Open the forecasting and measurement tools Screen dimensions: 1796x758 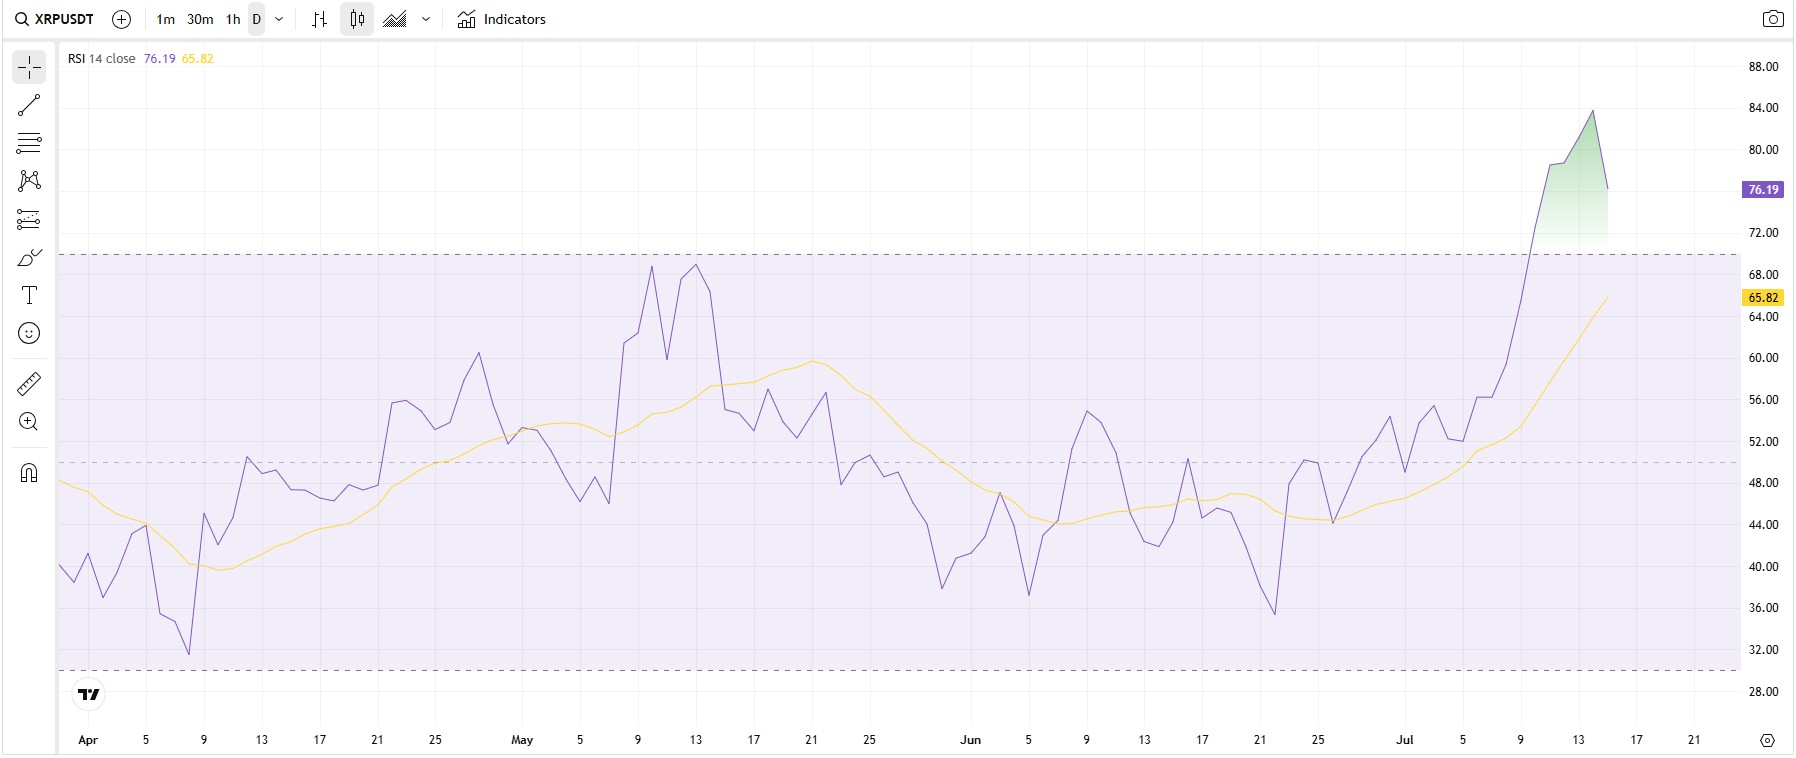[29, 219]
